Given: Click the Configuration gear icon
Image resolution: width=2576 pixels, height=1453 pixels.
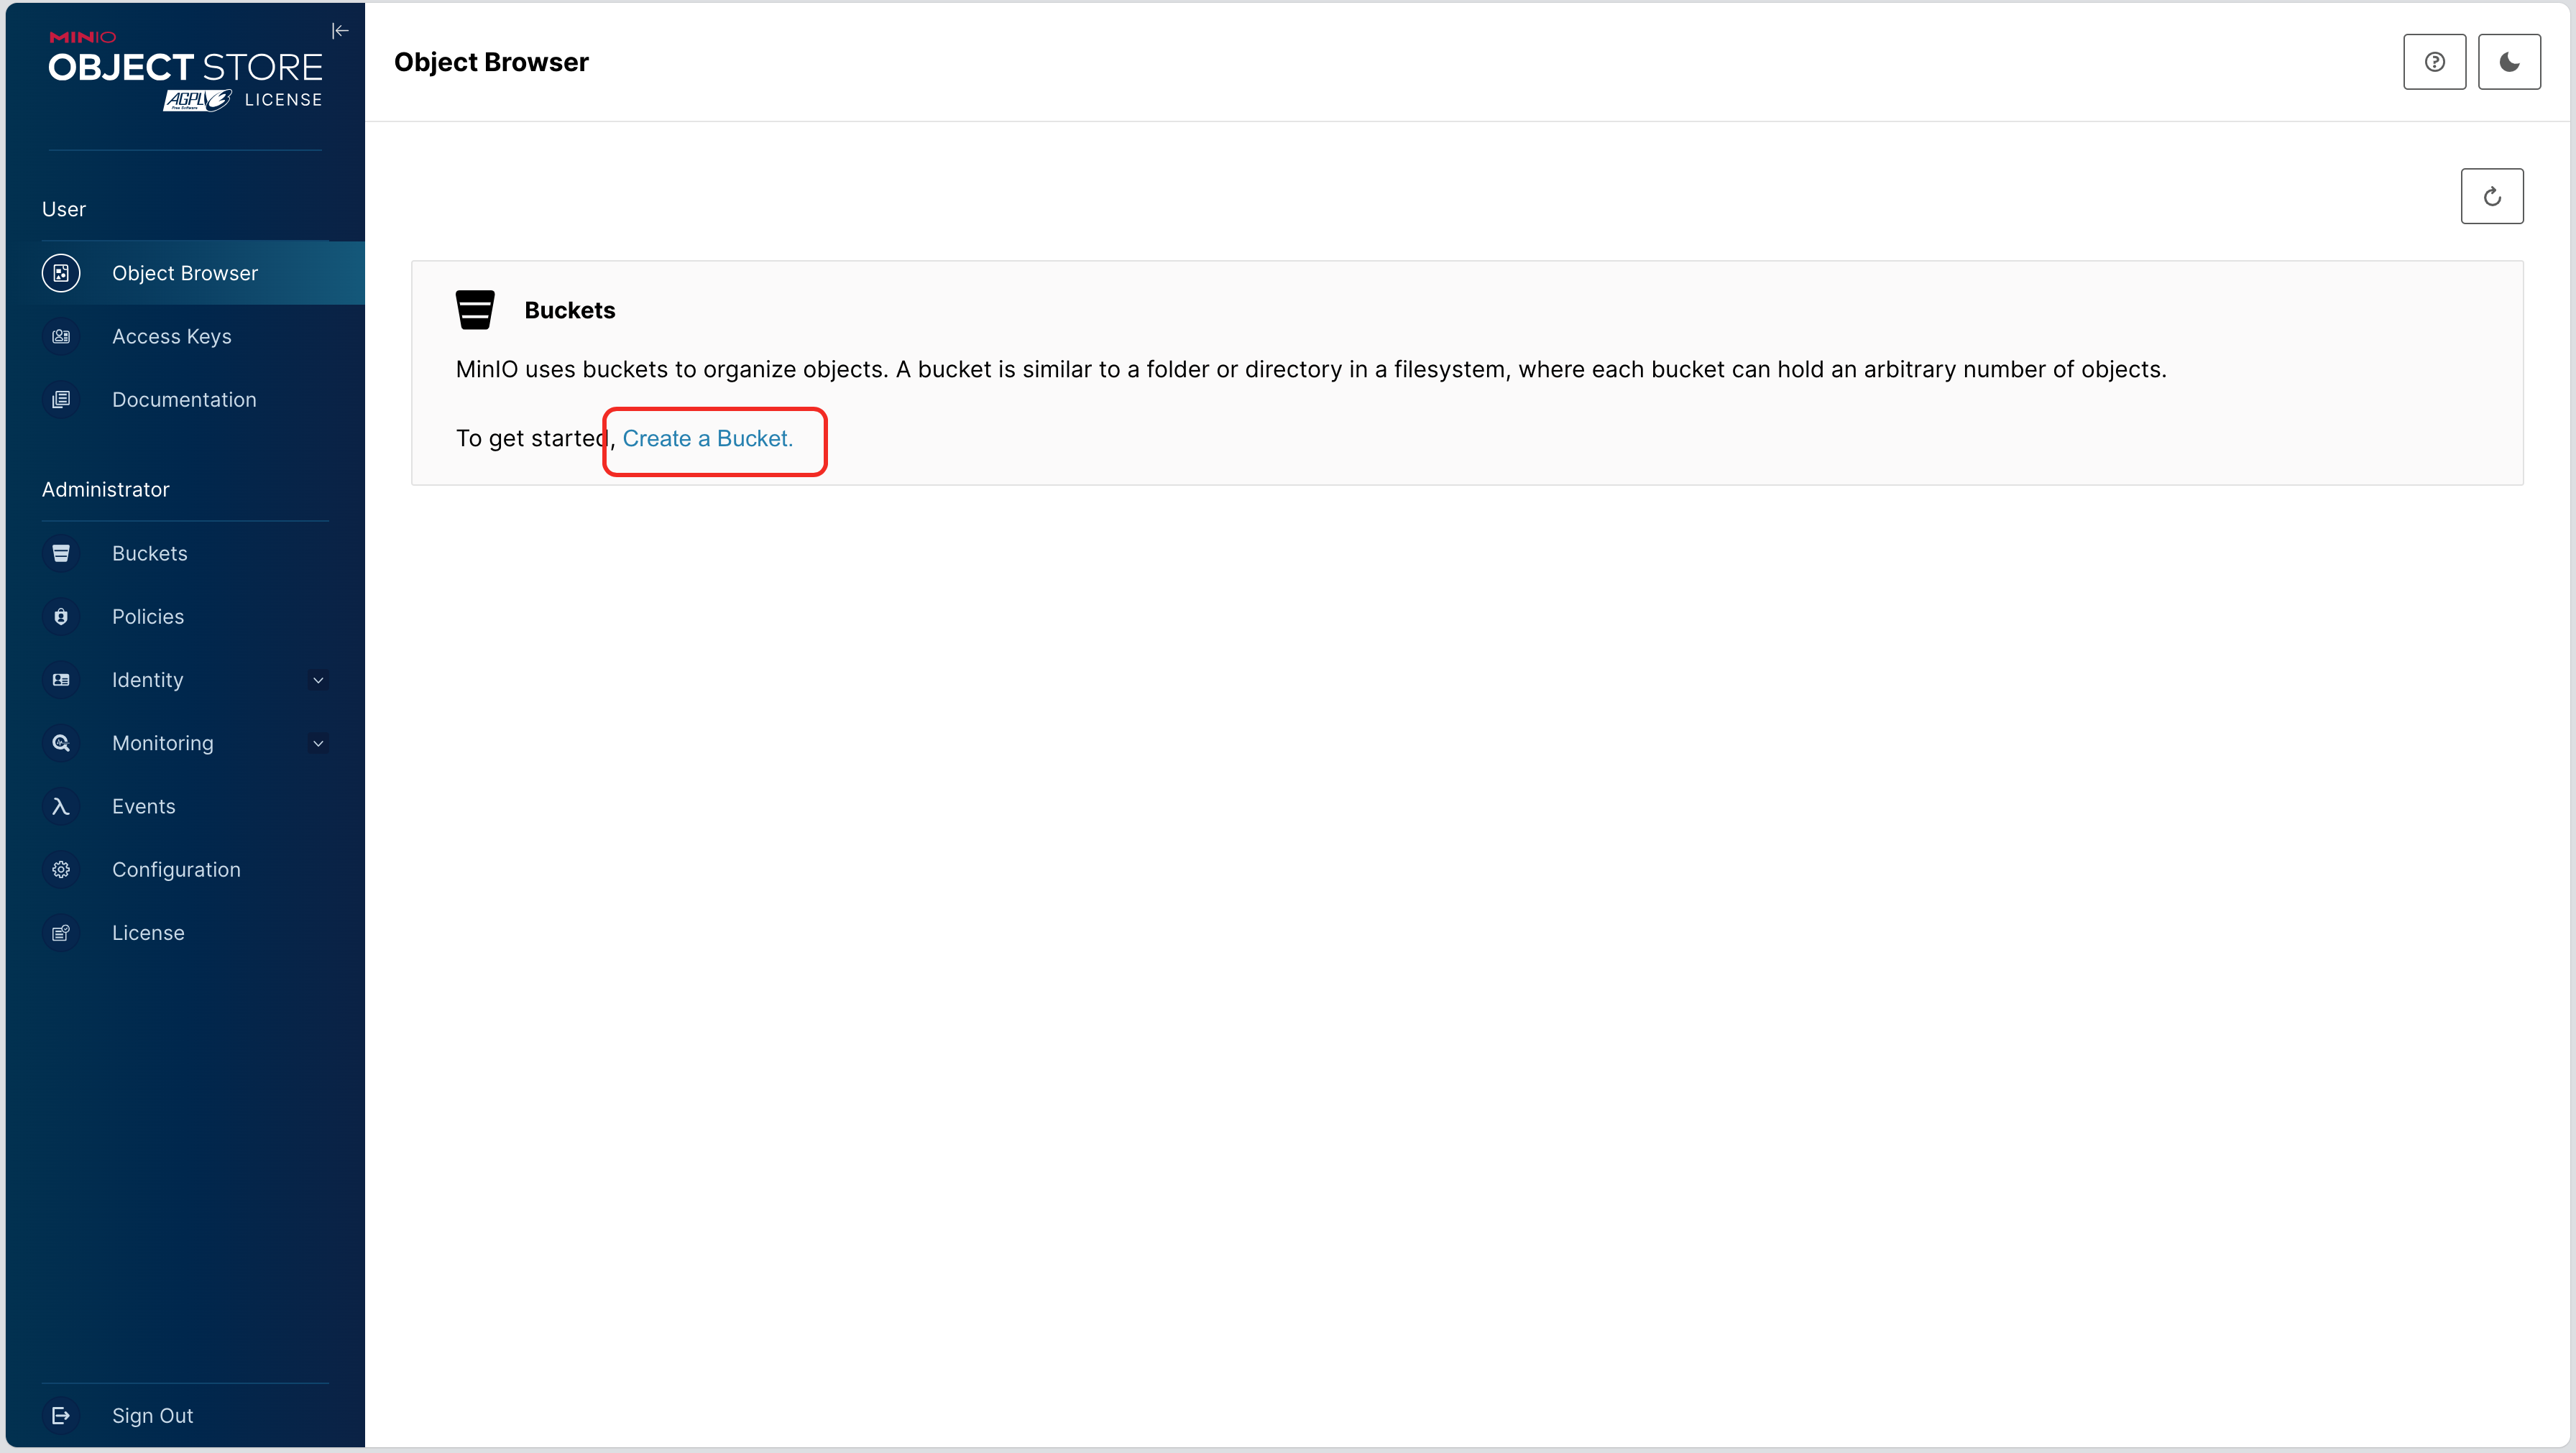Looking at the screenshot, I should pyautogui.click(x=61, y=869).
